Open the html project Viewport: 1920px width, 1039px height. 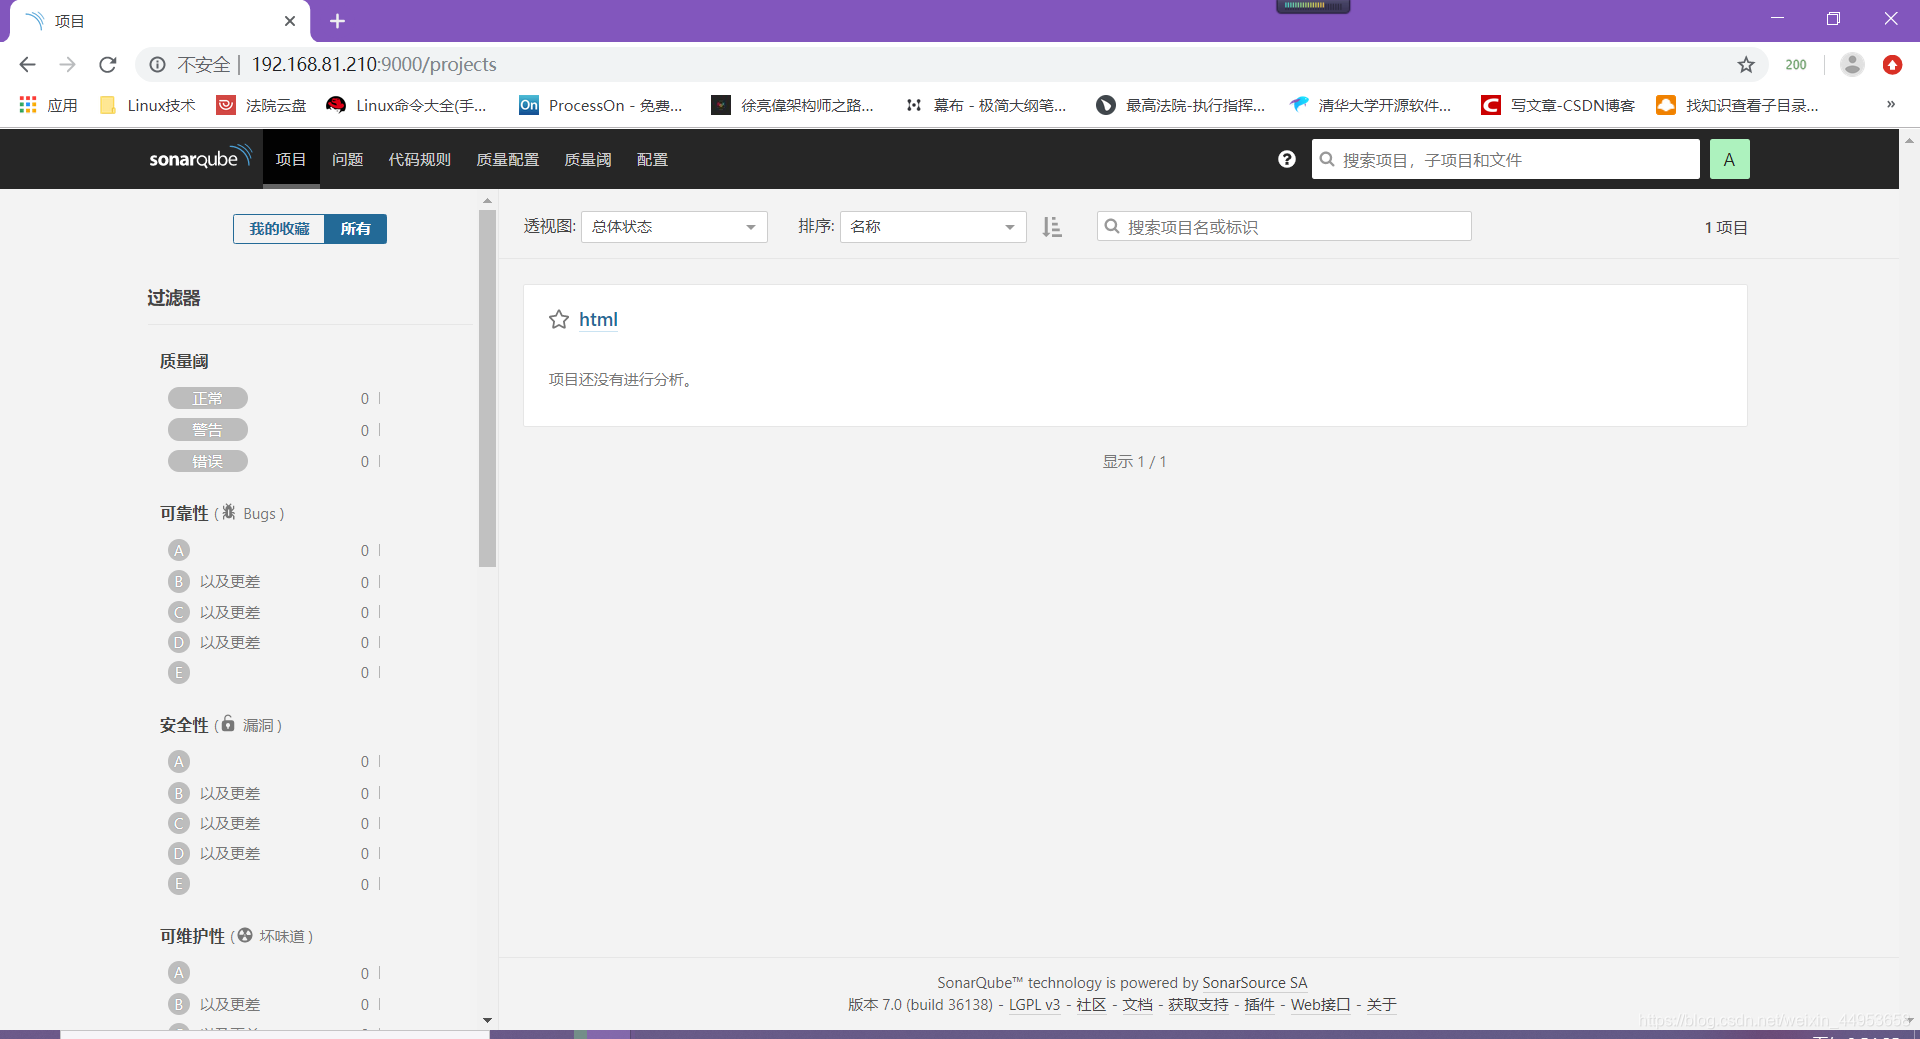(x=598, y=319)
